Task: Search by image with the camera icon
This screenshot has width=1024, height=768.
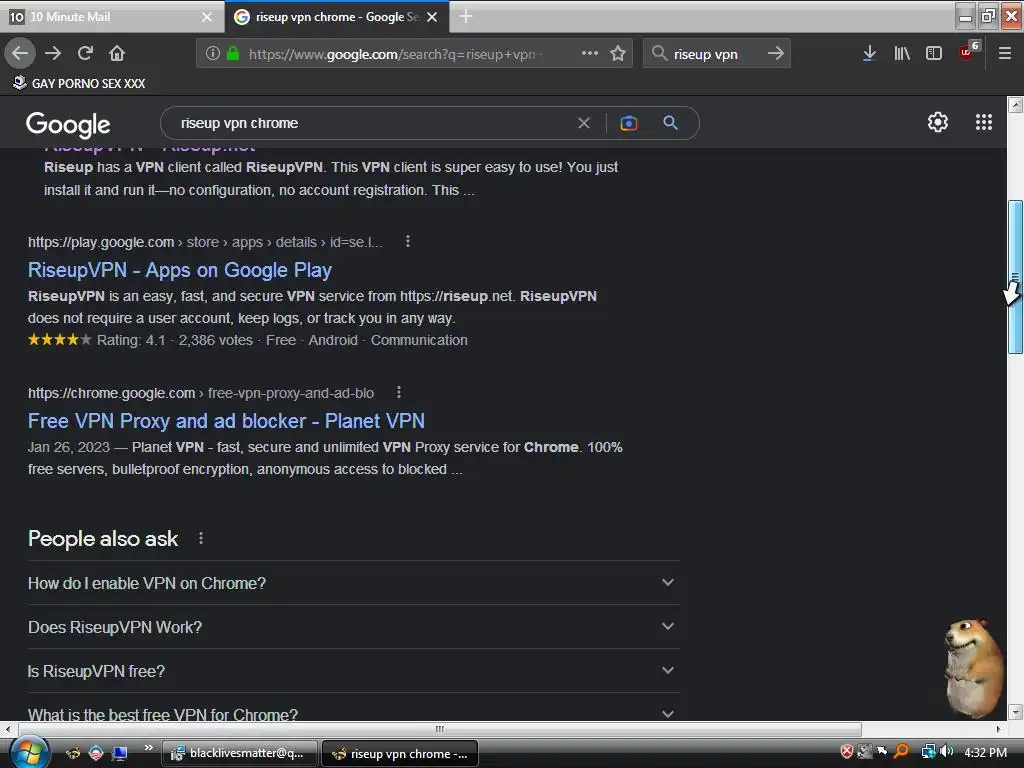Action: point(628,123)
